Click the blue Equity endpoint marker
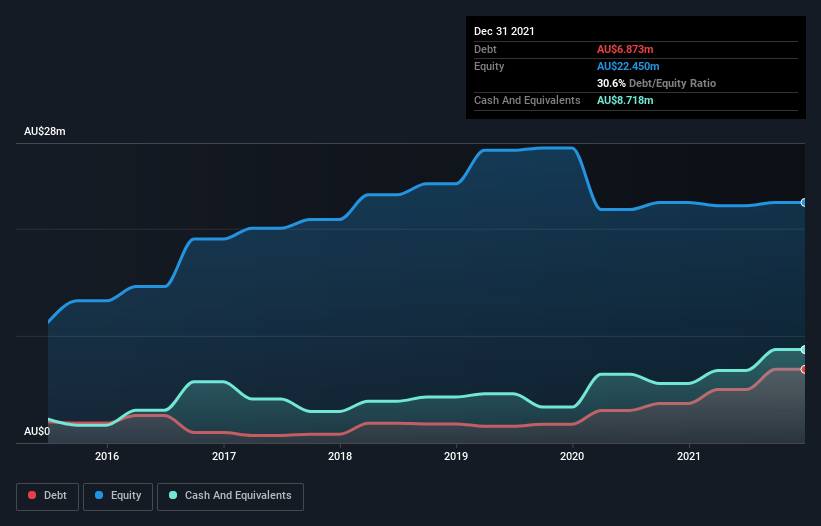821x526 pixels. [804, 203]
